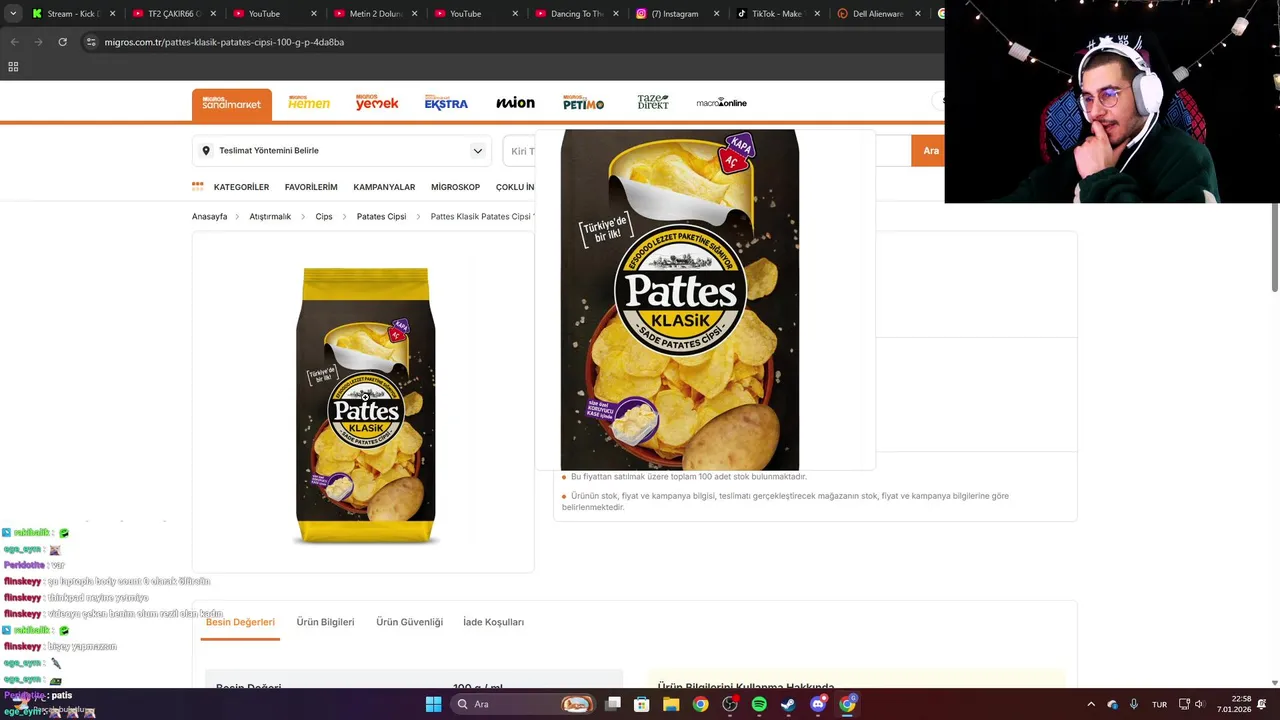This screenshot has width=1280, height=720.
Task: Switch to the Dancing To The YouTube tab
Action: click(577, 14)
